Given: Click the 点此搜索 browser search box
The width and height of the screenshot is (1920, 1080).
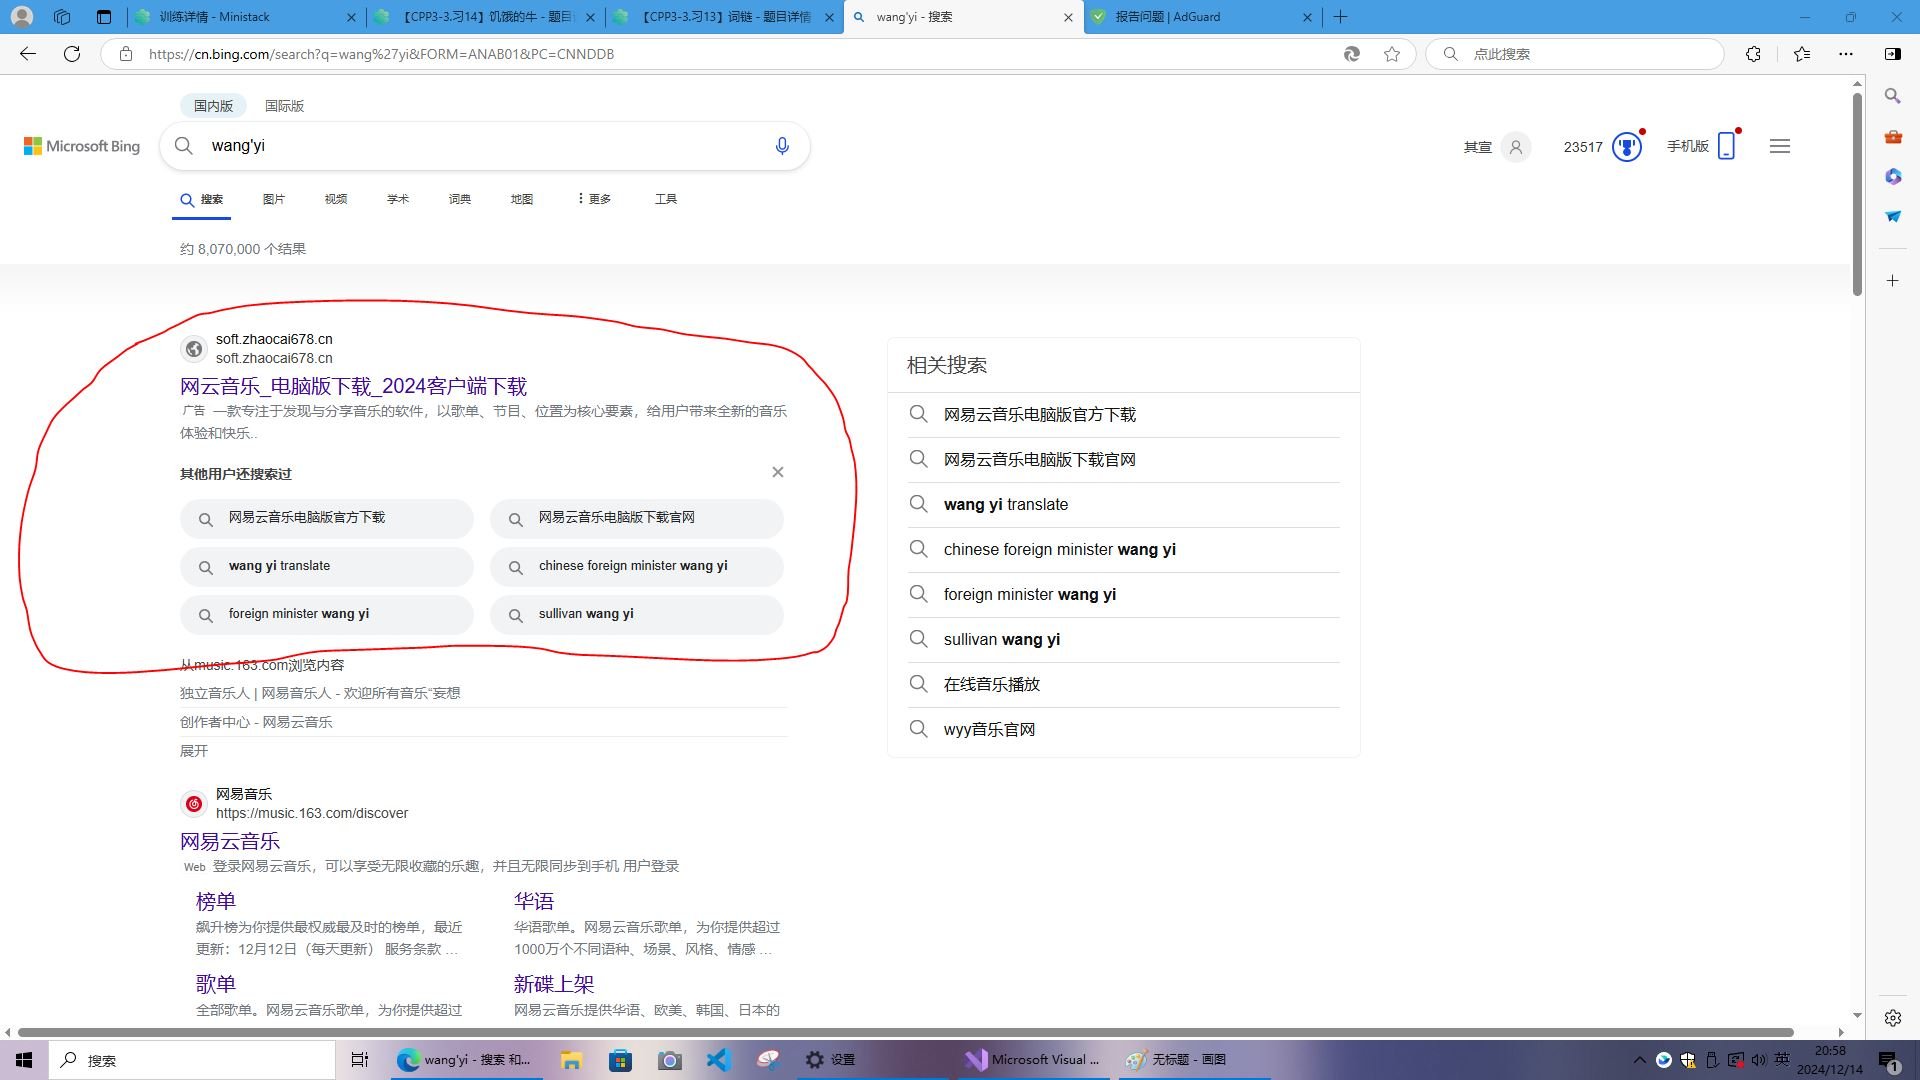Looking at the screenshot, I should [1575, 54].
